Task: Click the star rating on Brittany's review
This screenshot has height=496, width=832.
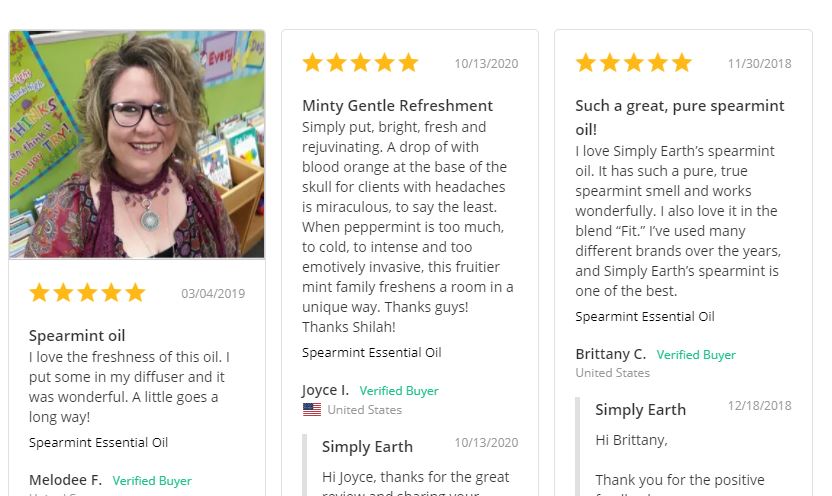Action: [634, 63]
